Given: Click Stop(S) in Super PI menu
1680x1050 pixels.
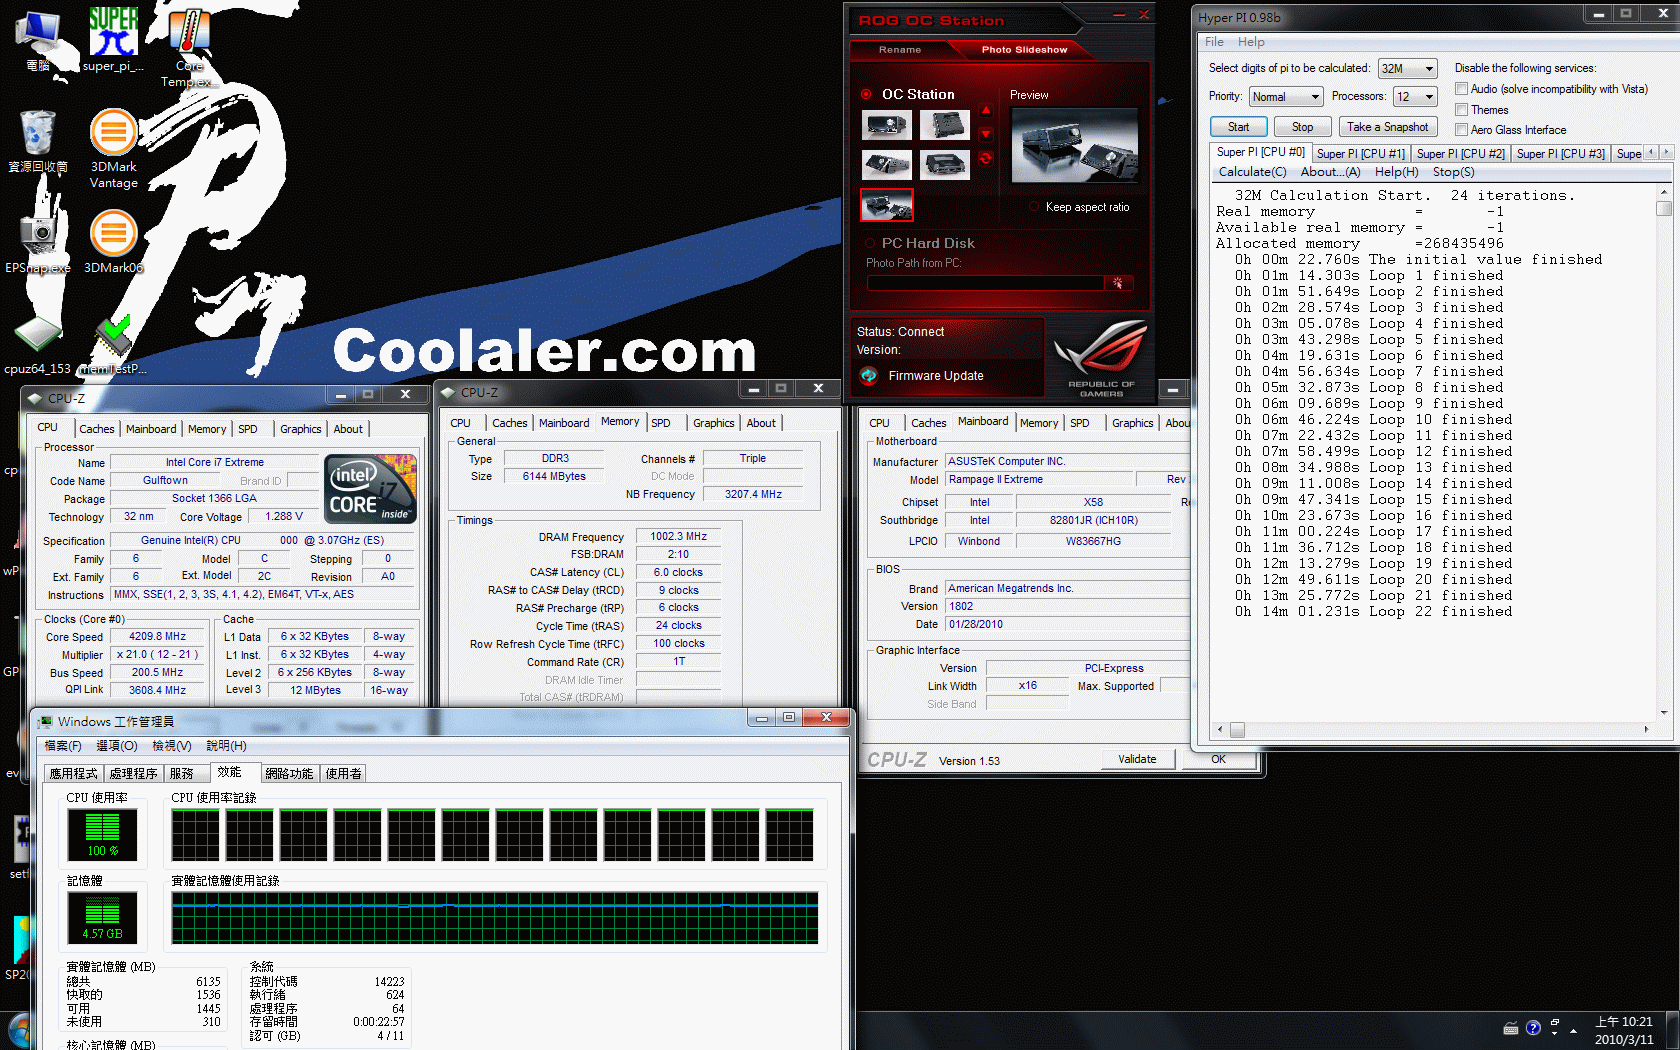Looking at the screenshot, I should pyautogui.click(x=1453, y=172).
